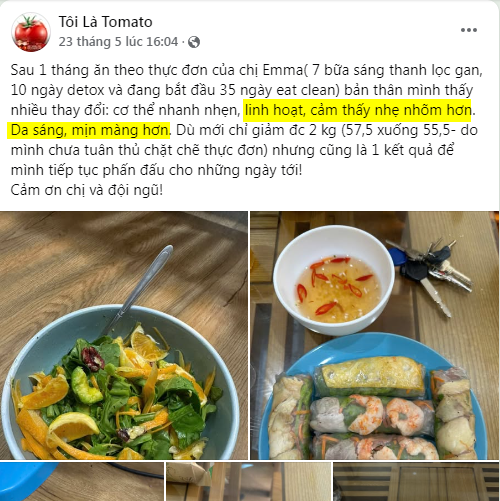View the salad bowl photo
This screenshot has width=500, height=501.
coord(124,335)
